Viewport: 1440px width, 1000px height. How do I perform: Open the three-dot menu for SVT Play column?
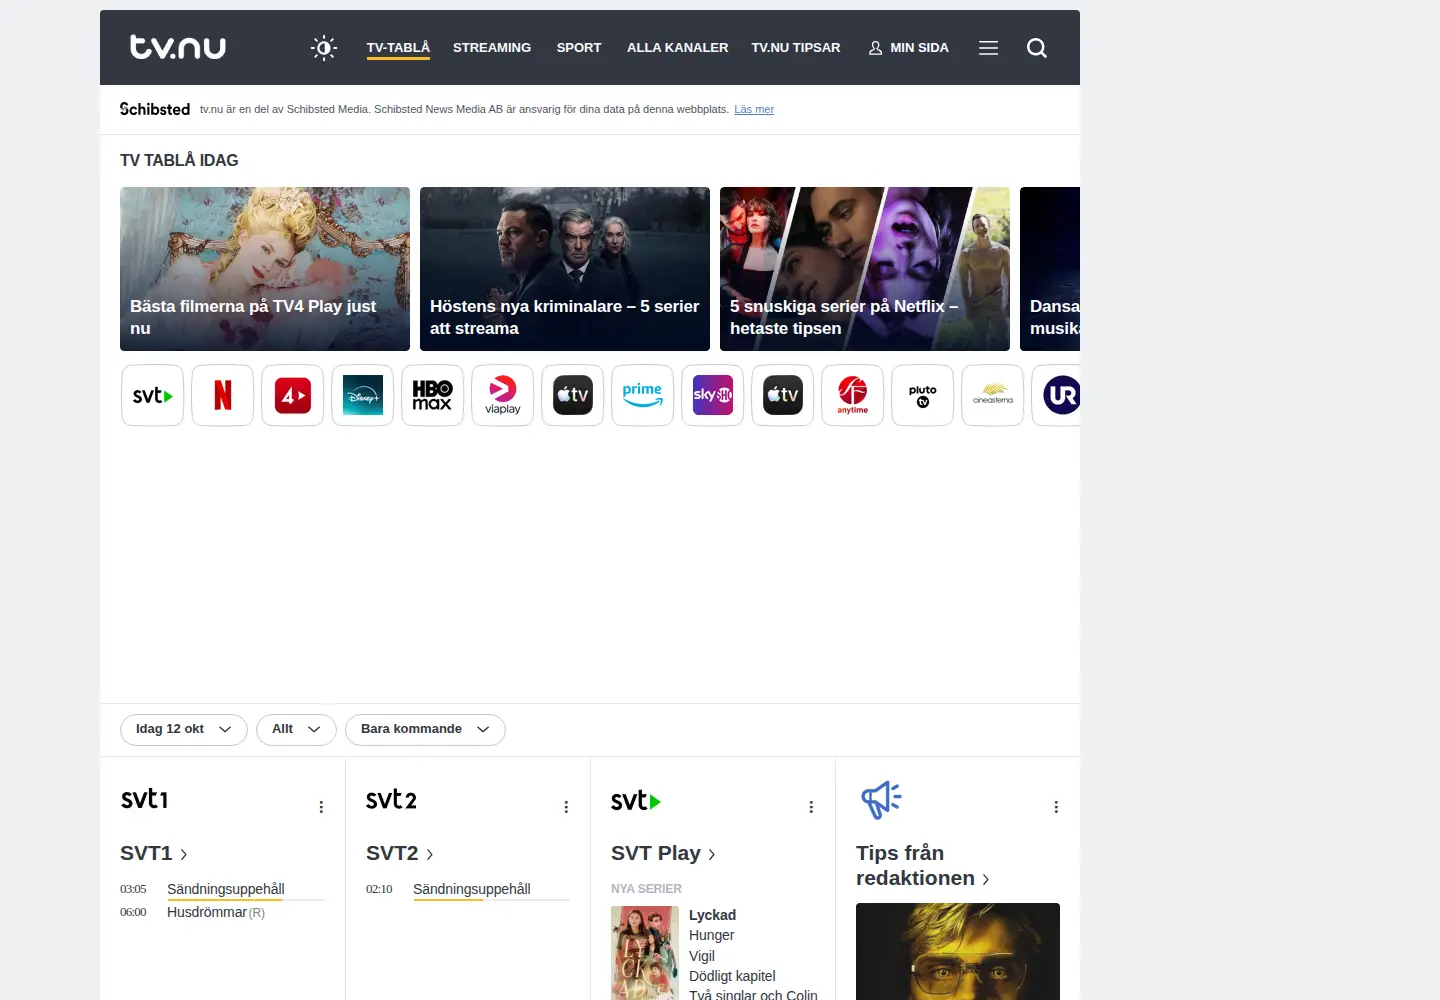pyautogui.click(x=811, y=807)
